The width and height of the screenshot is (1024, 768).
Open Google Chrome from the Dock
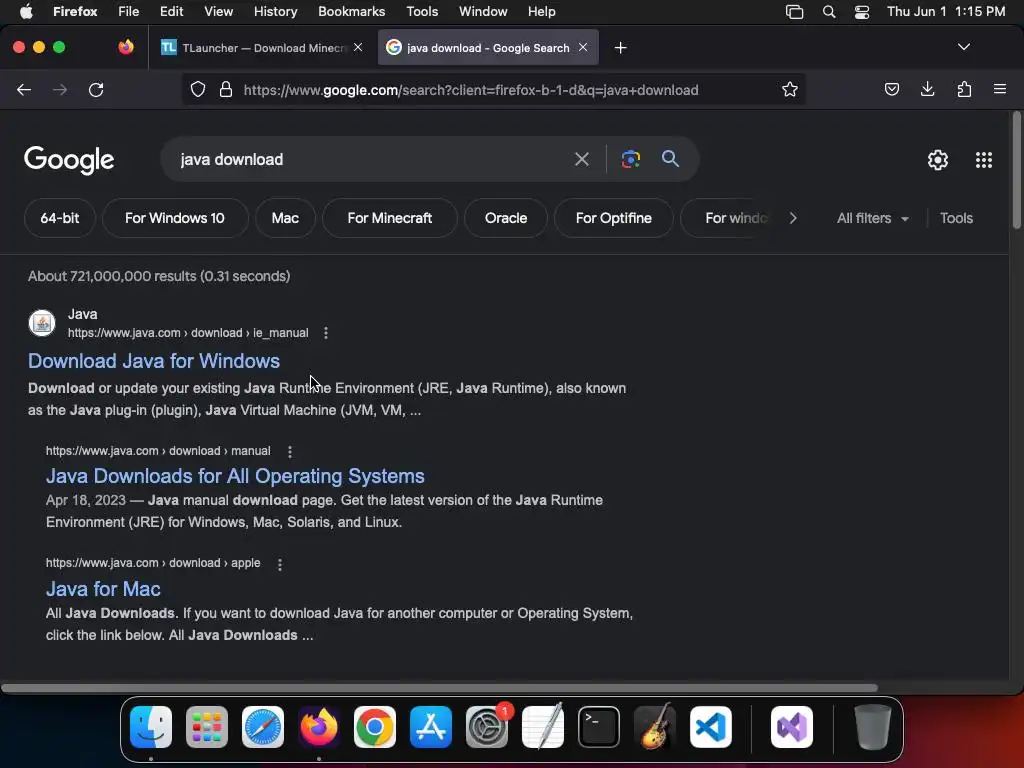tap(375, 727)
